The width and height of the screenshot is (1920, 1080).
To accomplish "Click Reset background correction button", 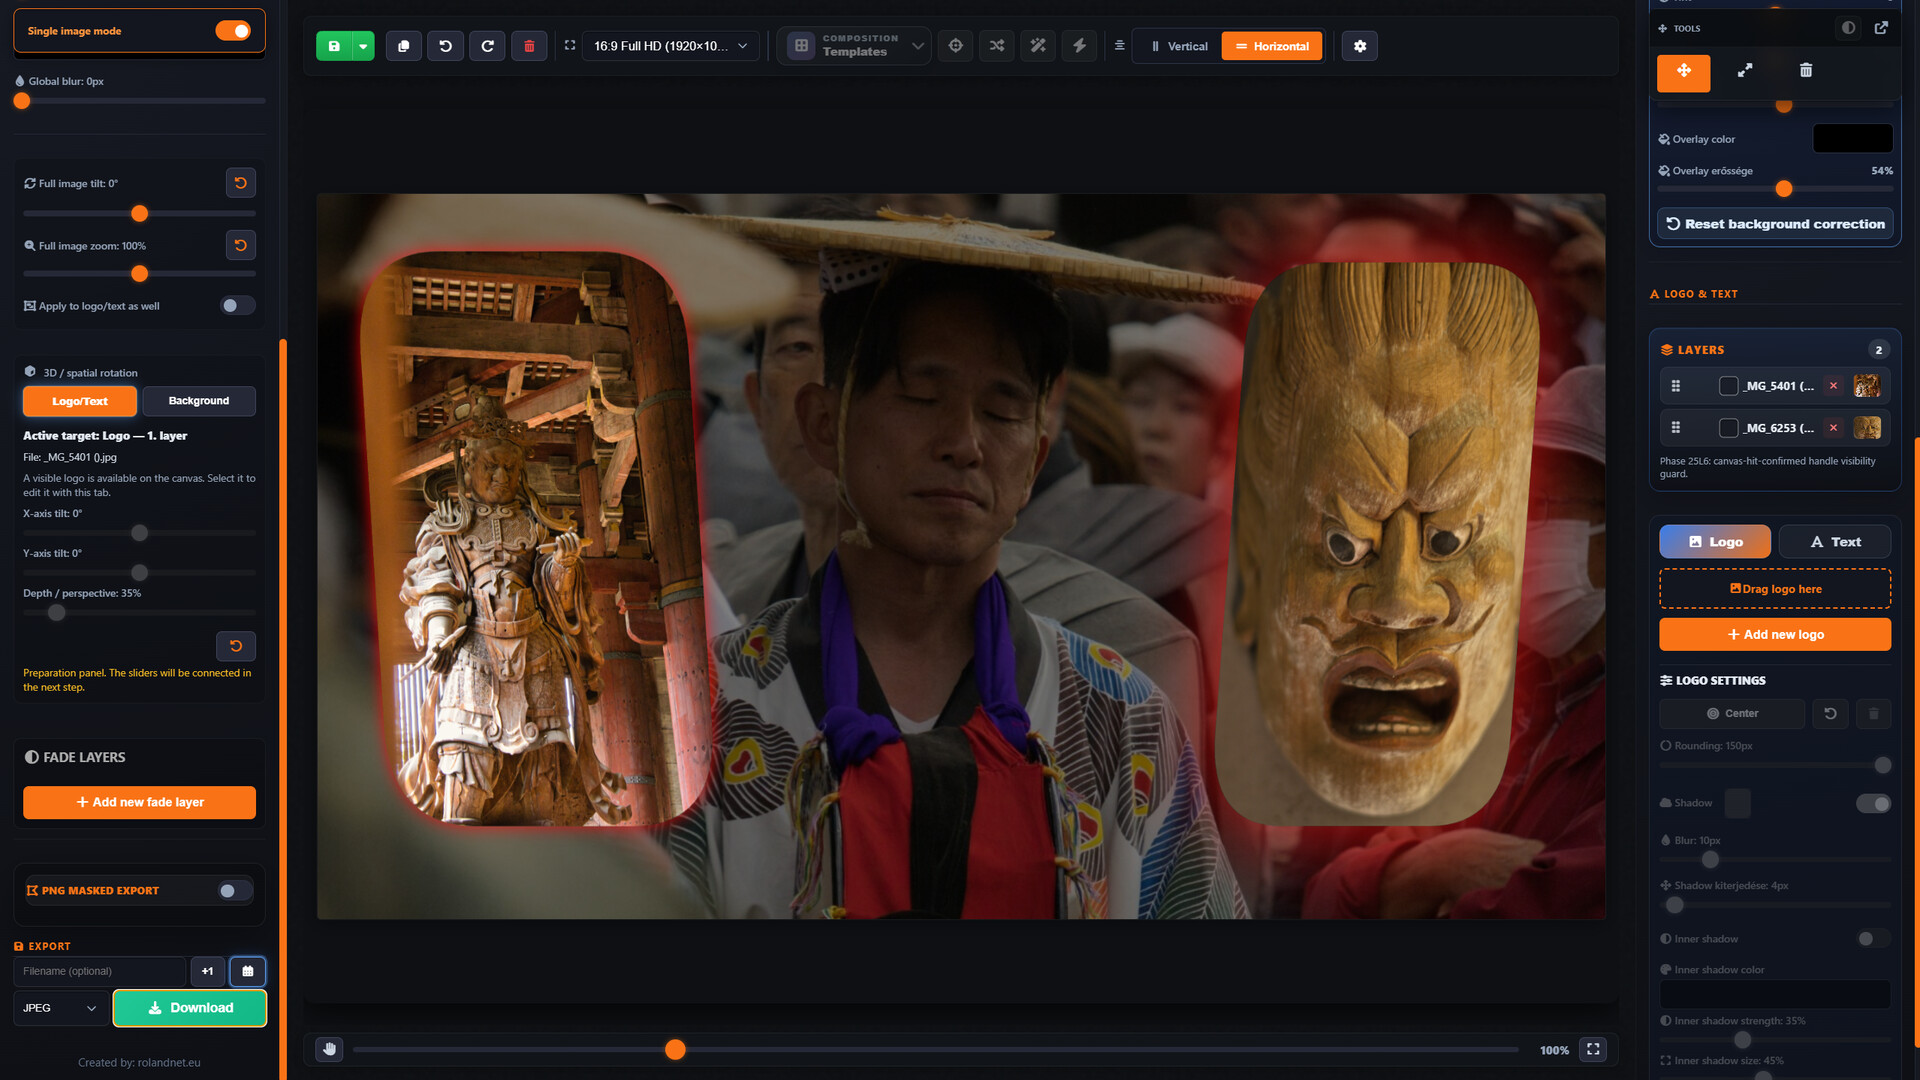I will [1775, 224].
